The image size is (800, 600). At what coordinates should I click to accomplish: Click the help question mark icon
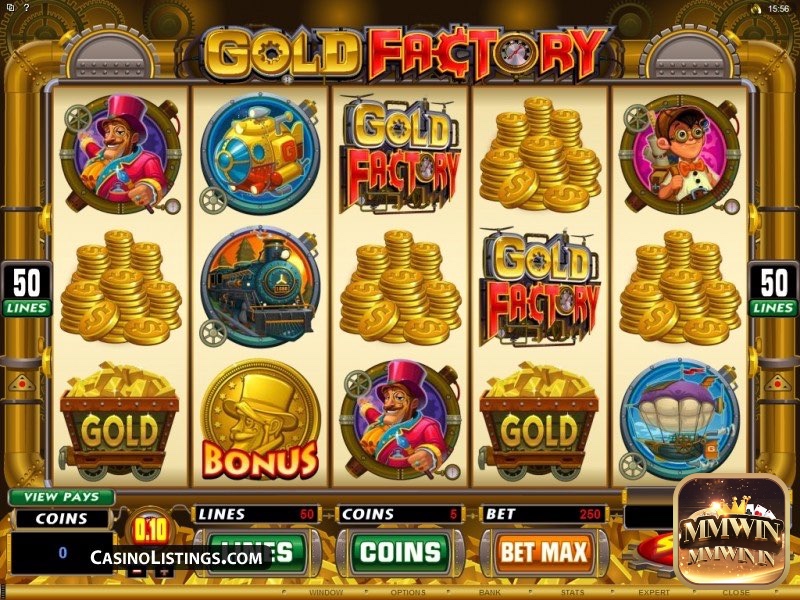pyautogui.click(x=27, y=8)
